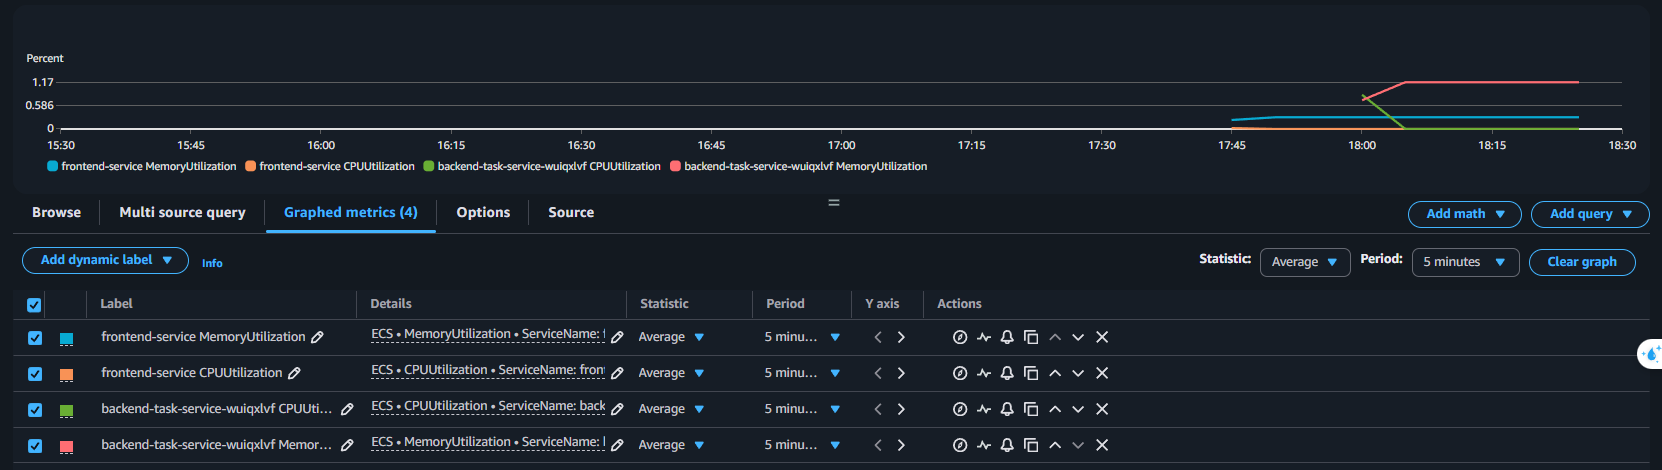Switch frontend-service CPUUtilization to right Y axis
Image resolution: width=1662 pixels, height=470 pixels.
pos(901,373)
